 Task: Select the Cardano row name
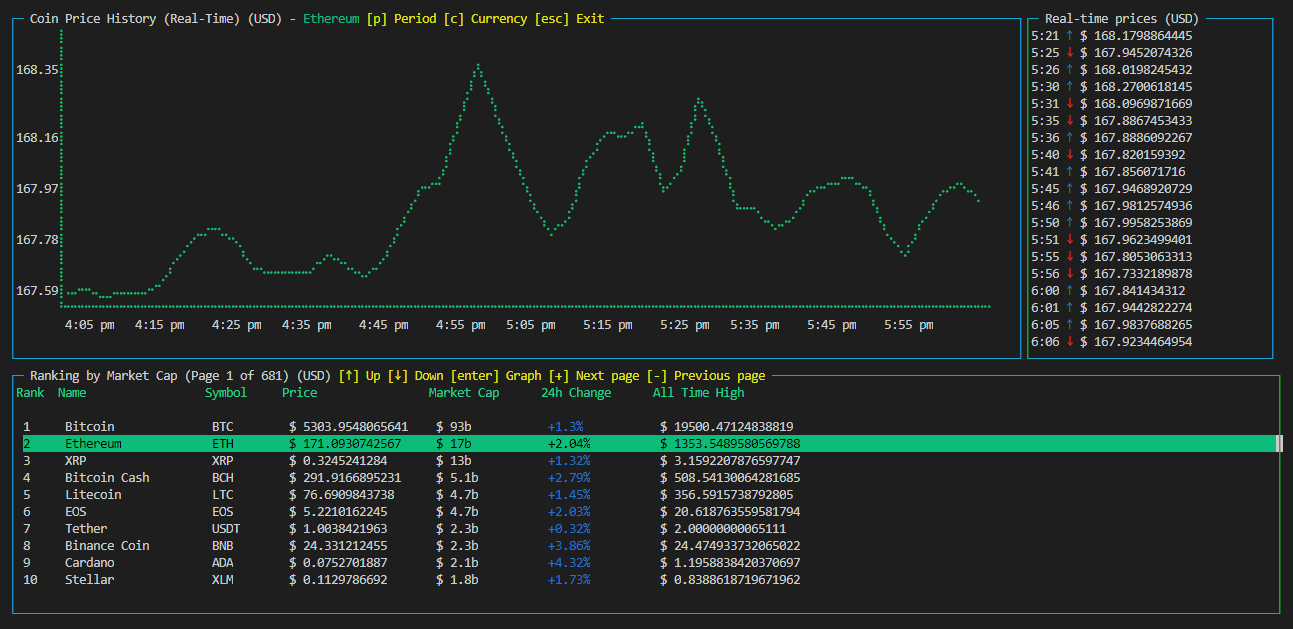coord(90,563)
